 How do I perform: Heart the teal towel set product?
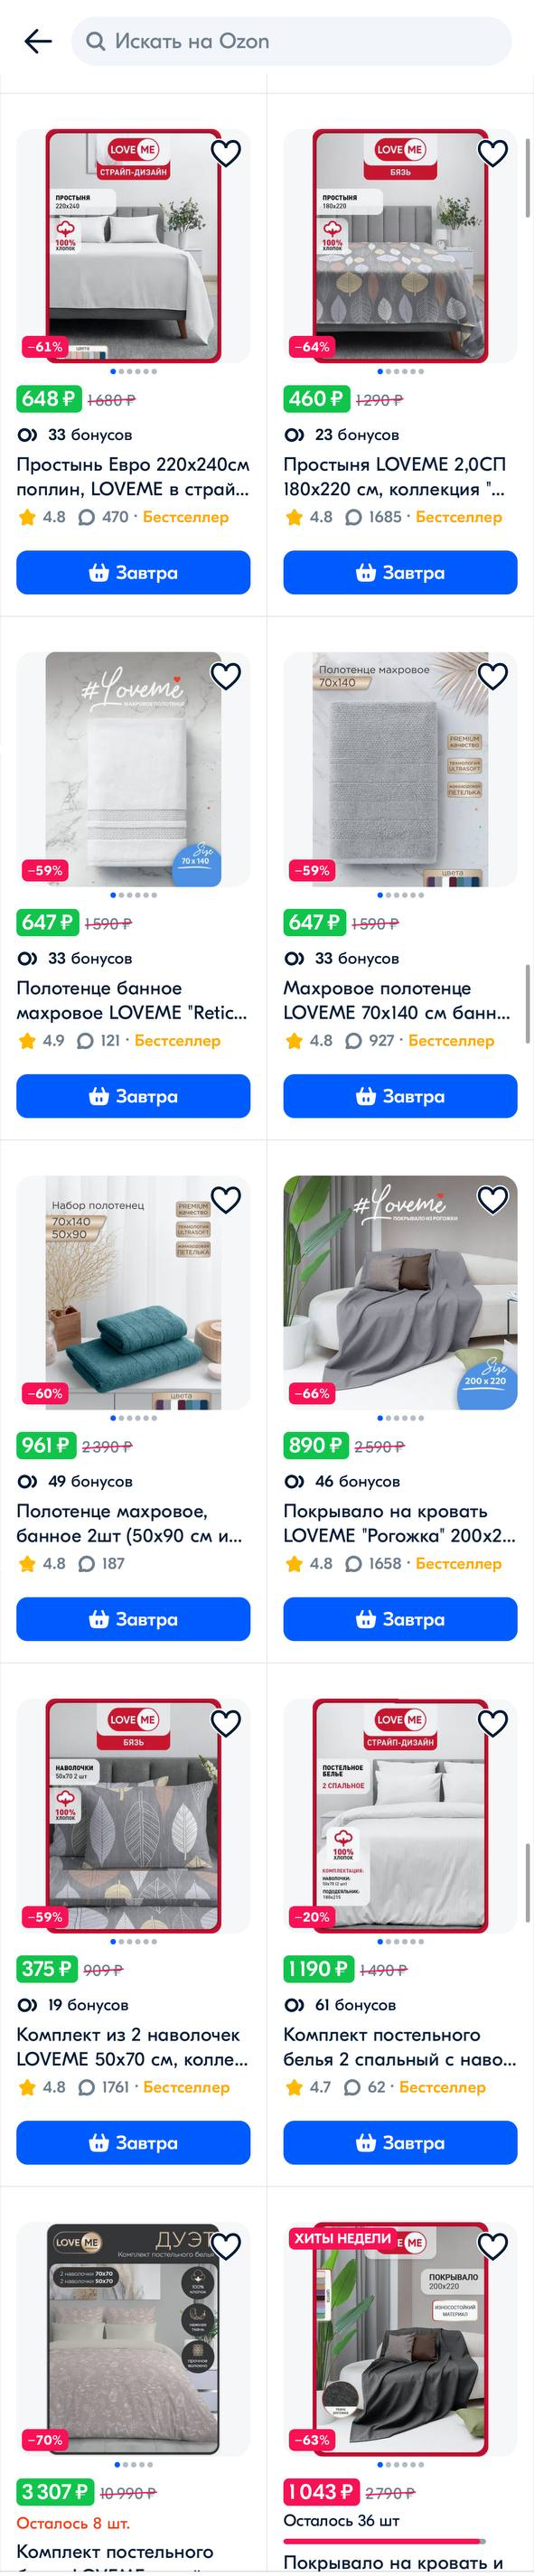[x=226, y=1200]
